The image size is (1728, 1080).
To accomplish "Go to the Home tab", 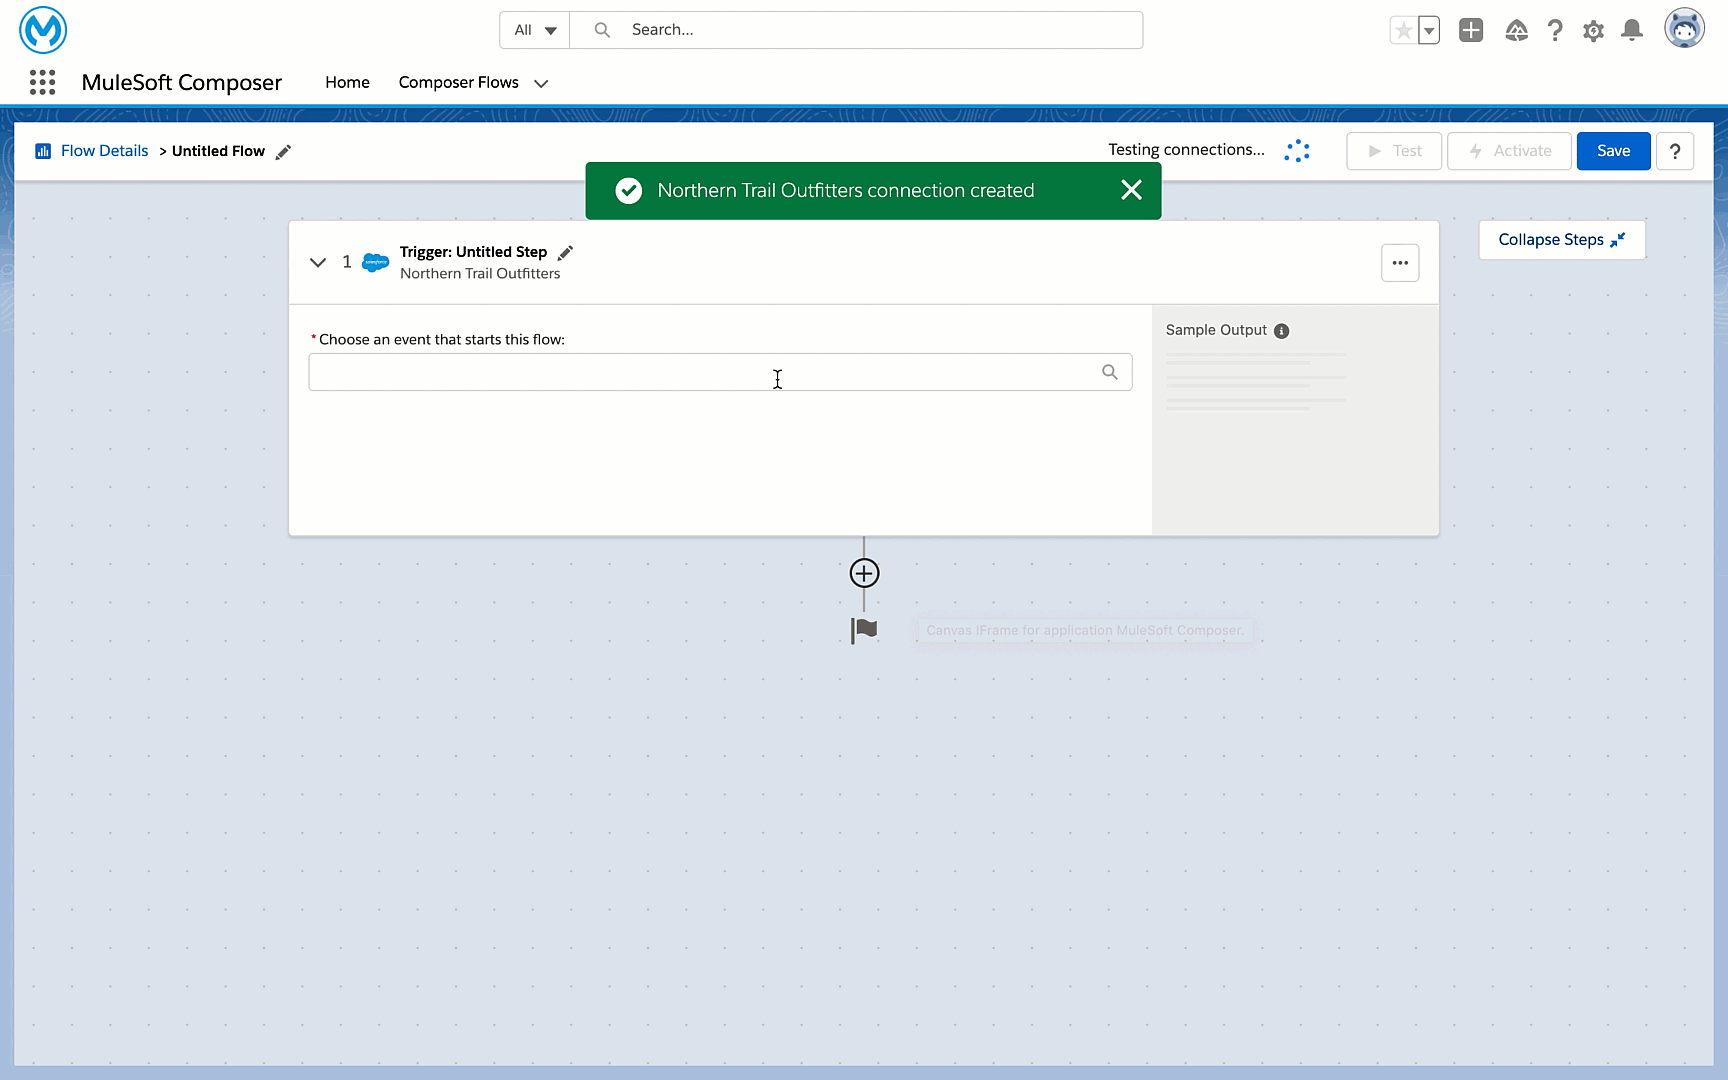I will tap(347, 82).
